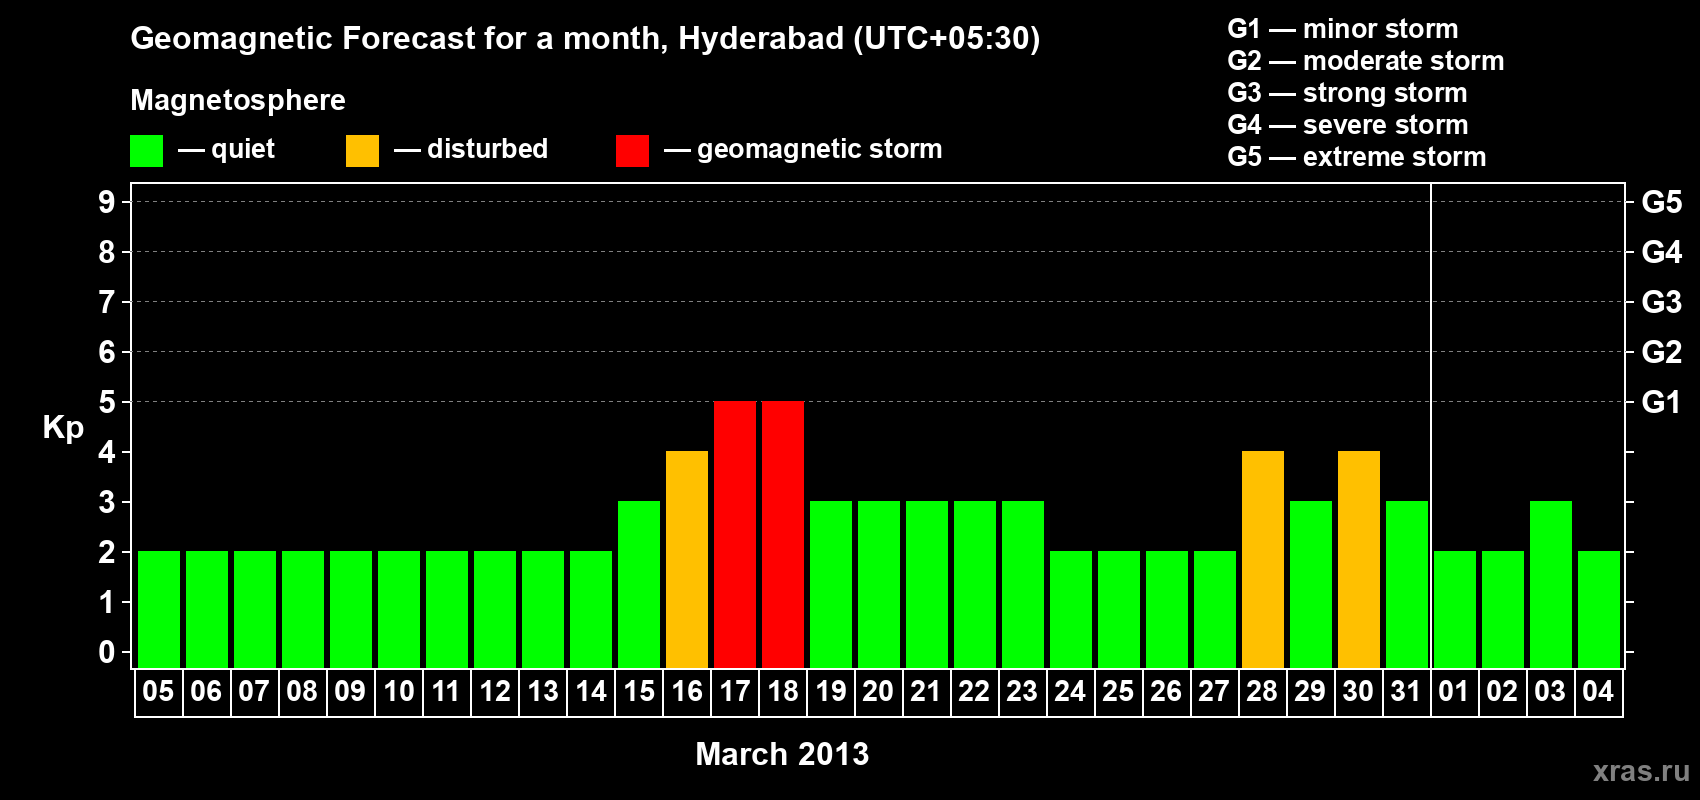1700x800 pixels.
Task: Click the date label 25
Action: 1118,691
